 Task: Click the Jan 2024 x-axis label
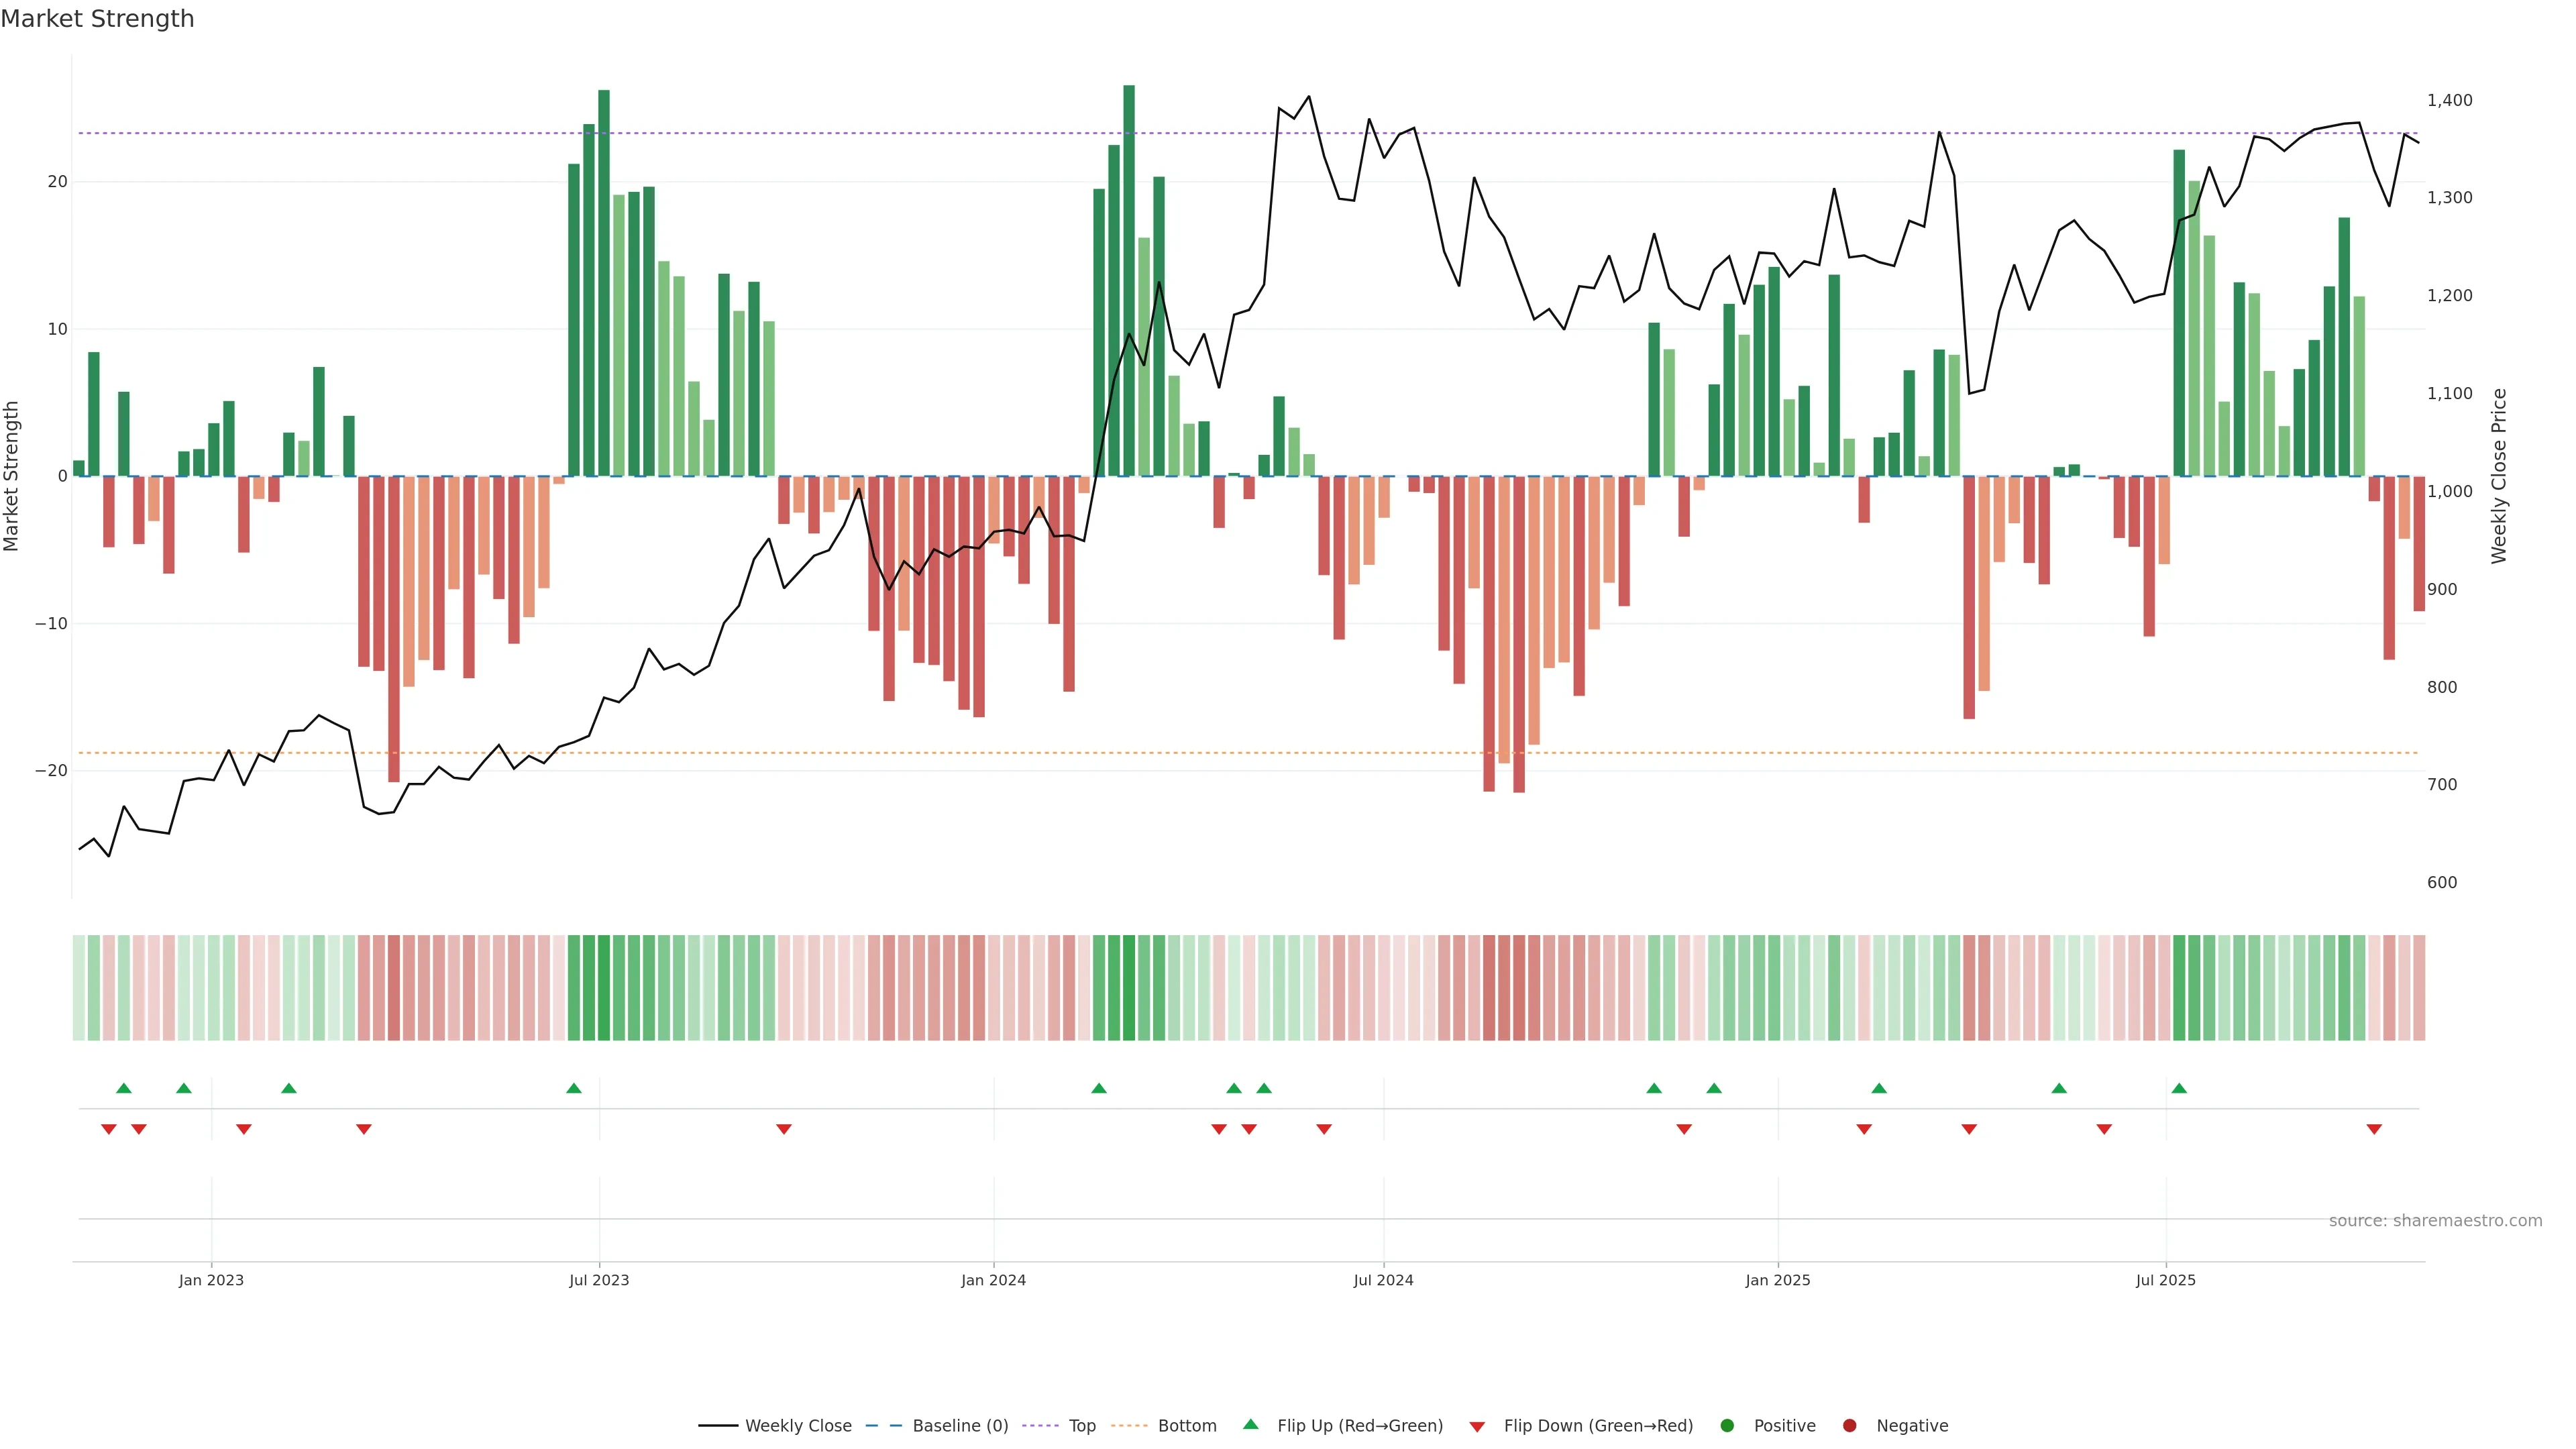pos(993,1280)
